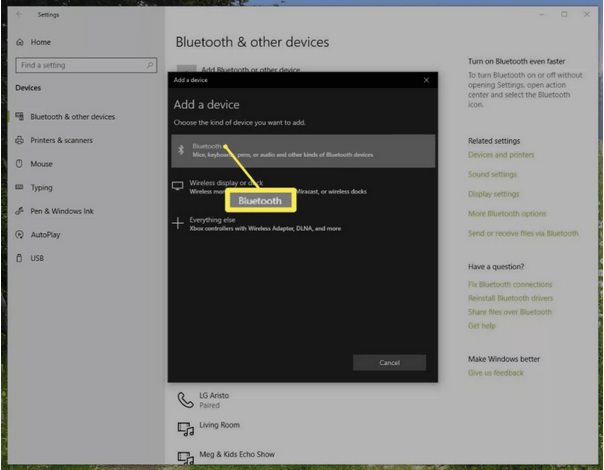Close the Add a device dialog
Screen dimensions: 604x470
click(426, 80)
